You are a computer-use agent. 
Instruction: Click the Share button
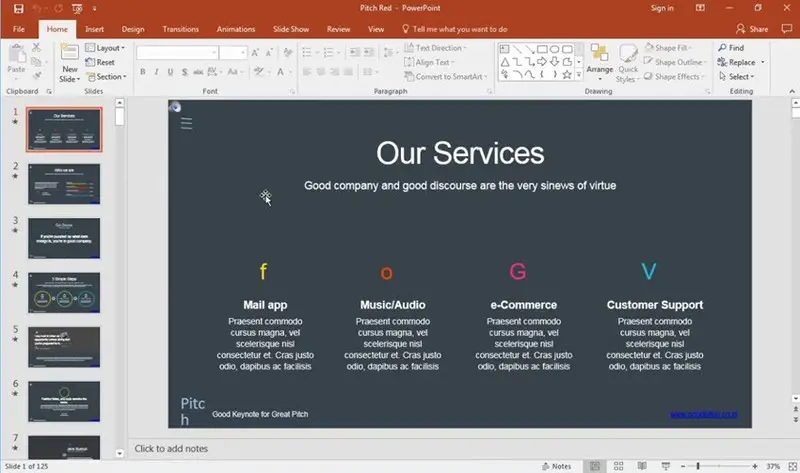point(752,29)
